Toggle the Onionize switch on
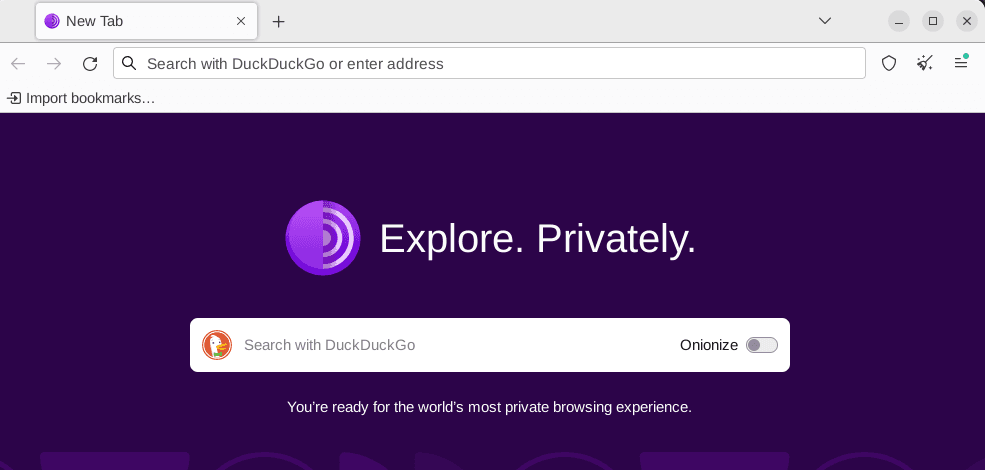The height and width of the screenshot is (470, 985). pos(761,345)
